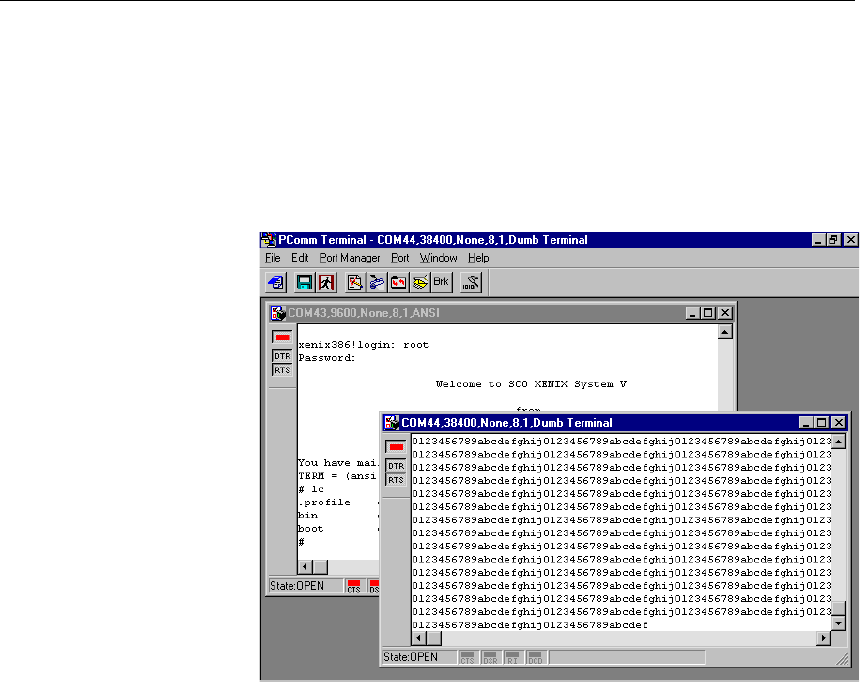Viewport: 860px width, 682px height.
Task: Click State:OPEN status in COM44 window
Action: [x=418, y=657]
